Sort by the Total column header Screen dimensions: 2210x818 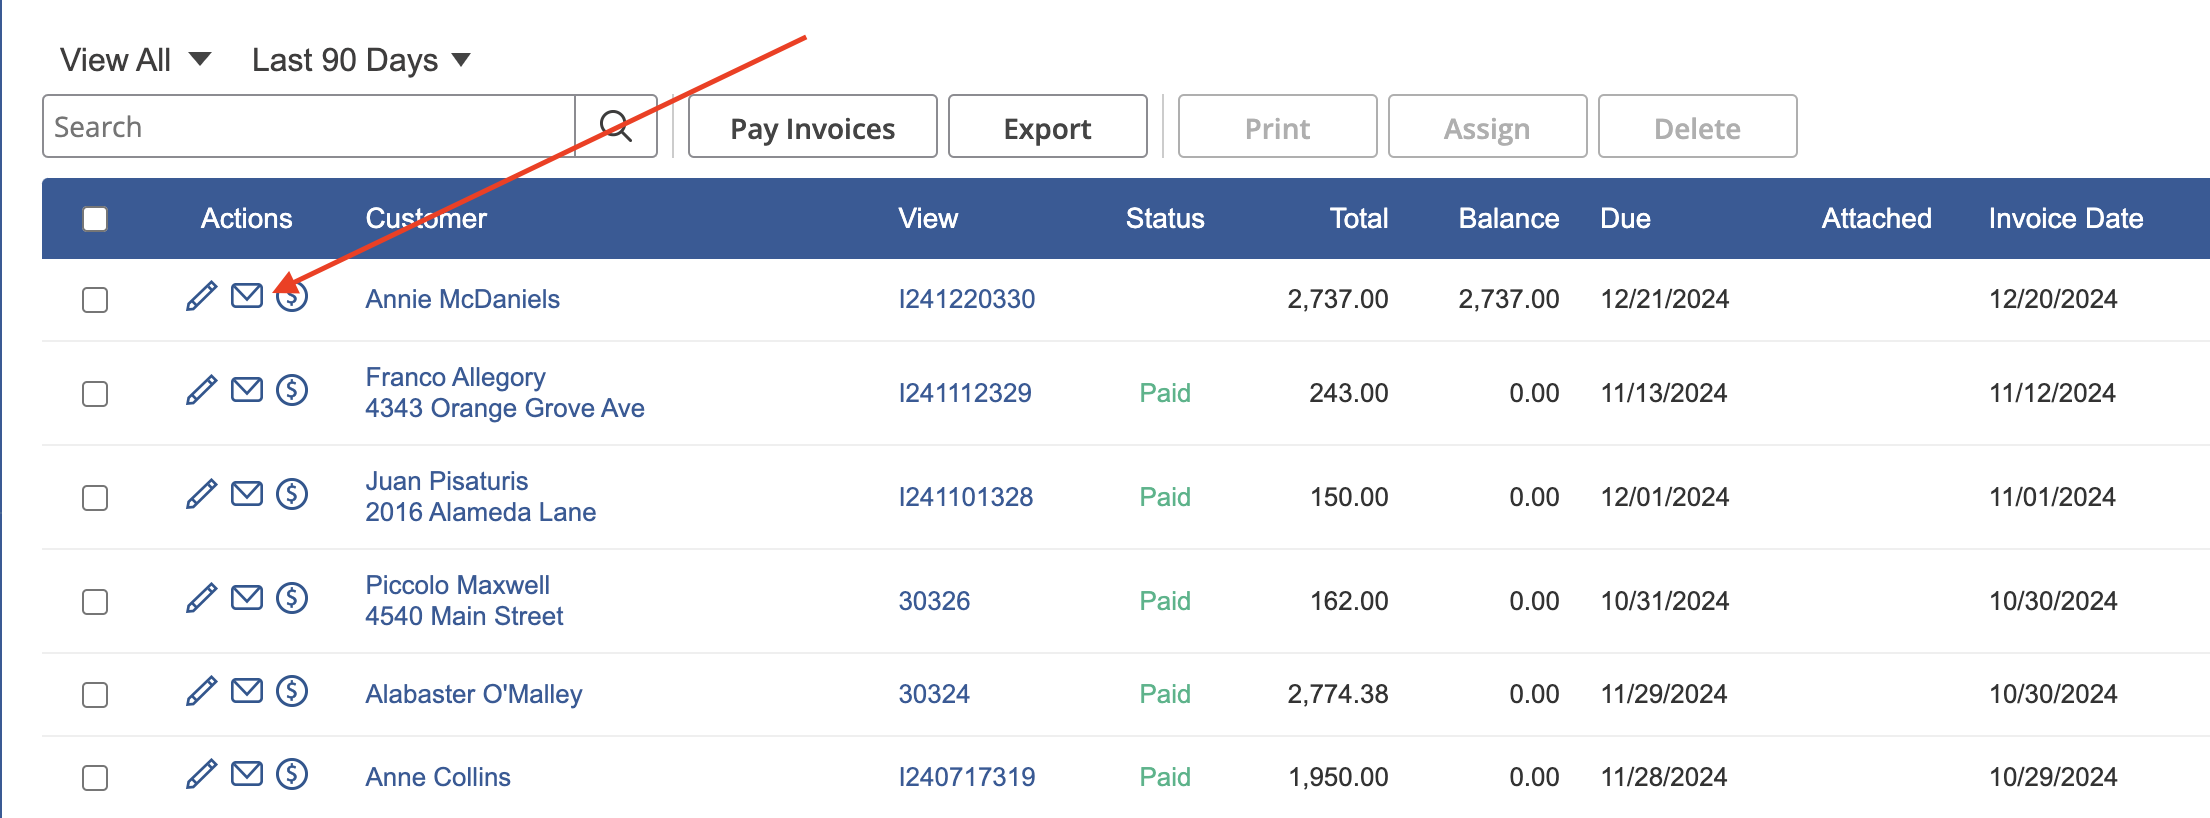pos(1359,219)
